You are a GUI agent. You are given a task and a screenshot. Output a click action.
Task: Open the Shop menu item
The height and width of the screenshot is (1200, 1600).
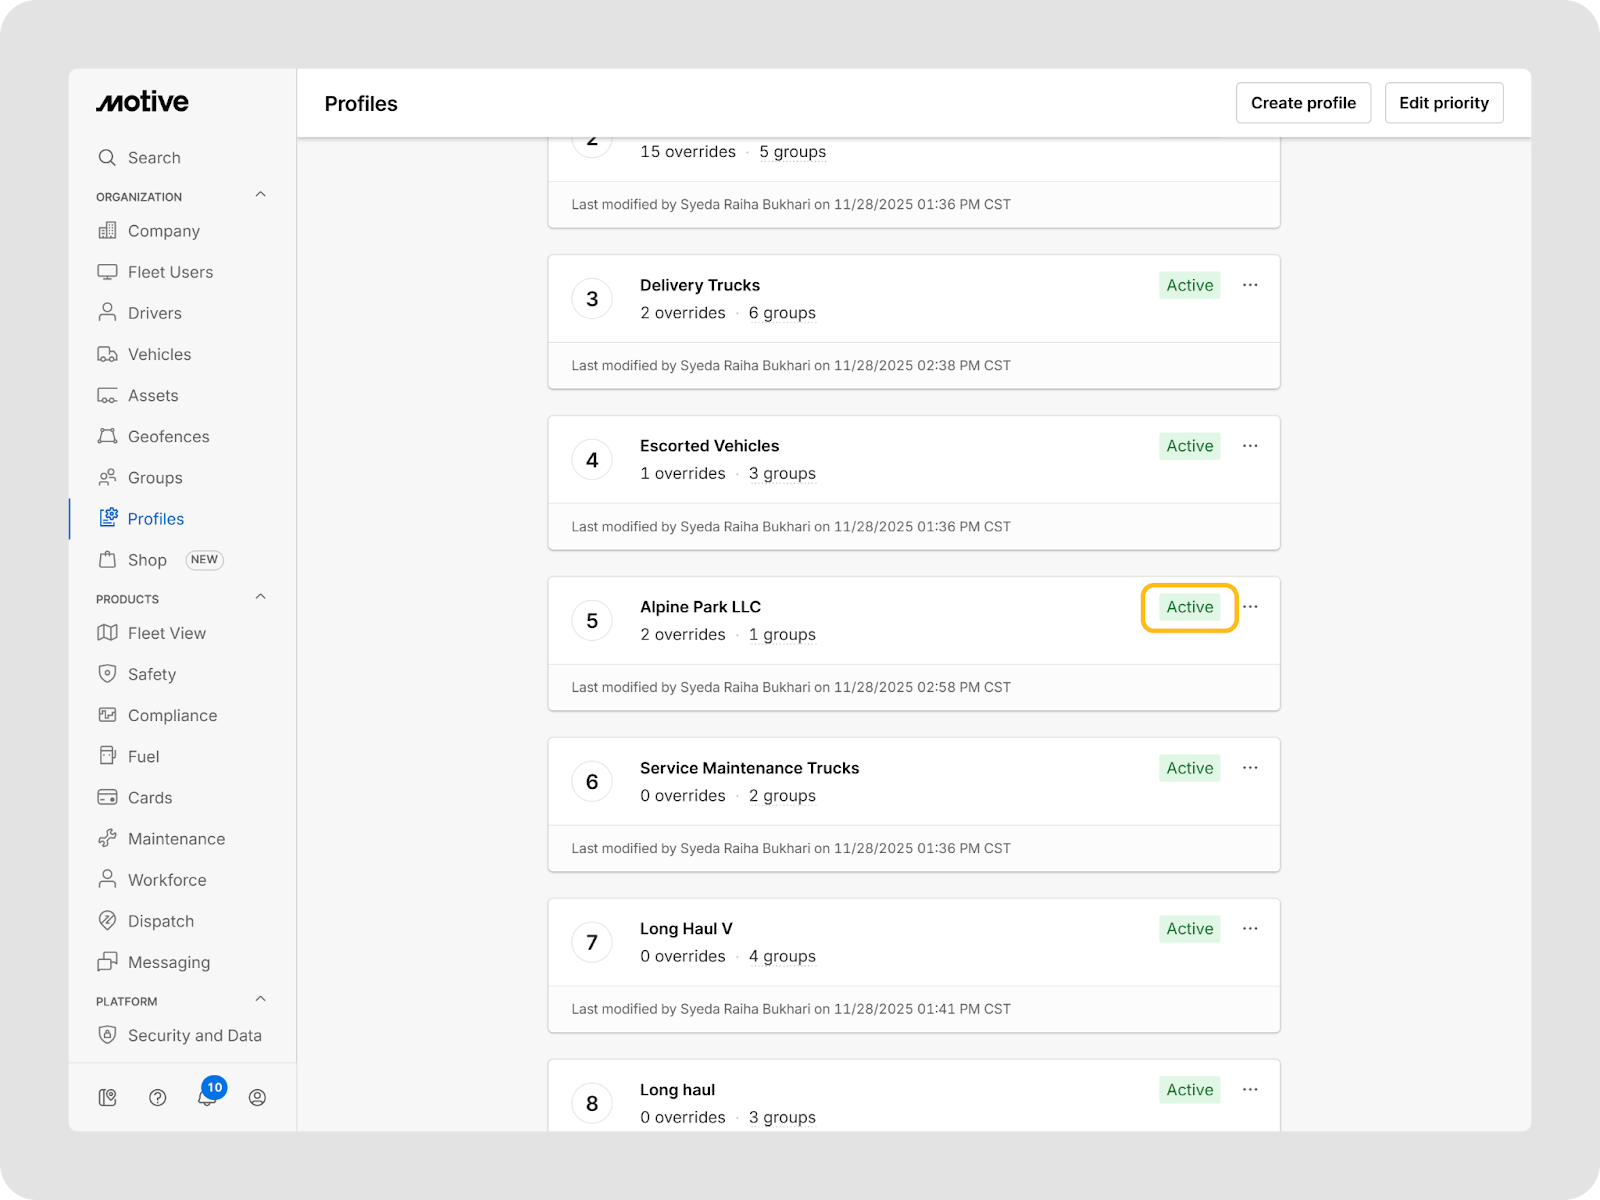tap(147, 560)
